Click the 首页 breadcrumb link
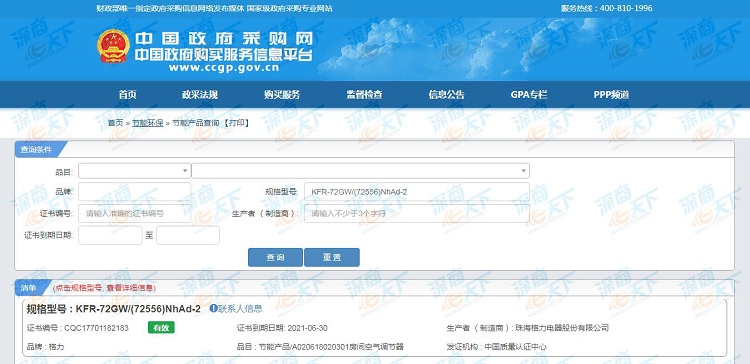This screenshot has width=750, height=364. [x=115, y=123]
